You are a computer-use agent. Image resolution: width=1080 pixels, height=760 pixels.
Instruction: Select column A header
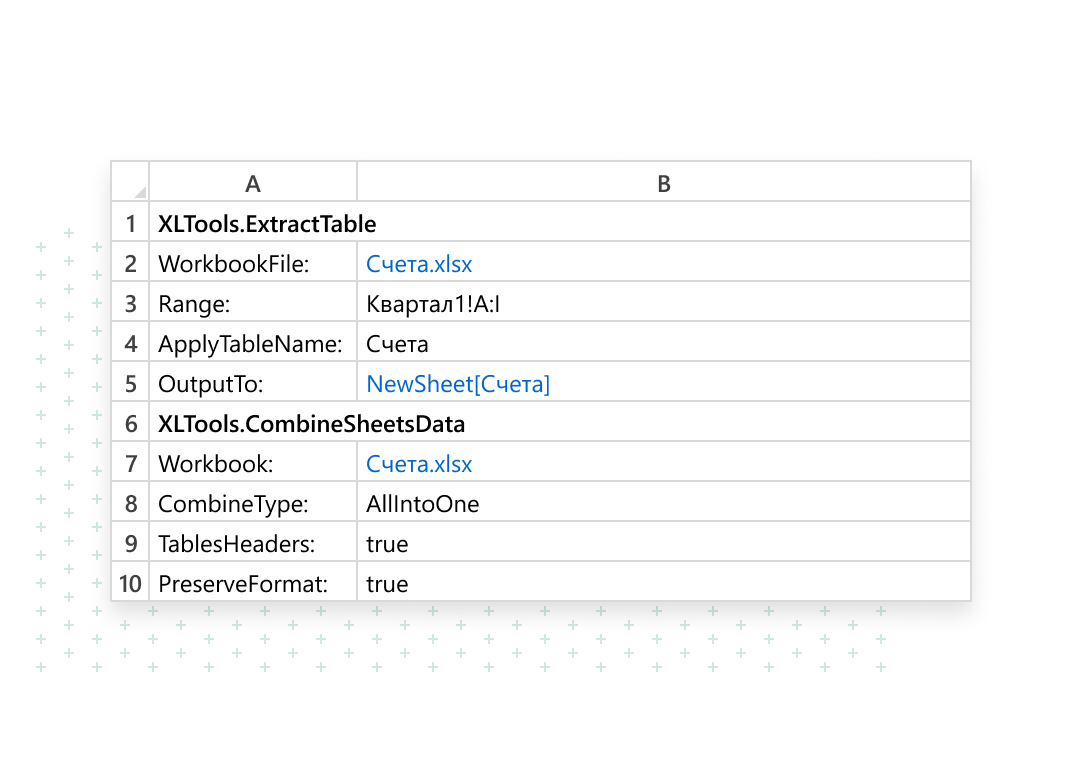253,183
